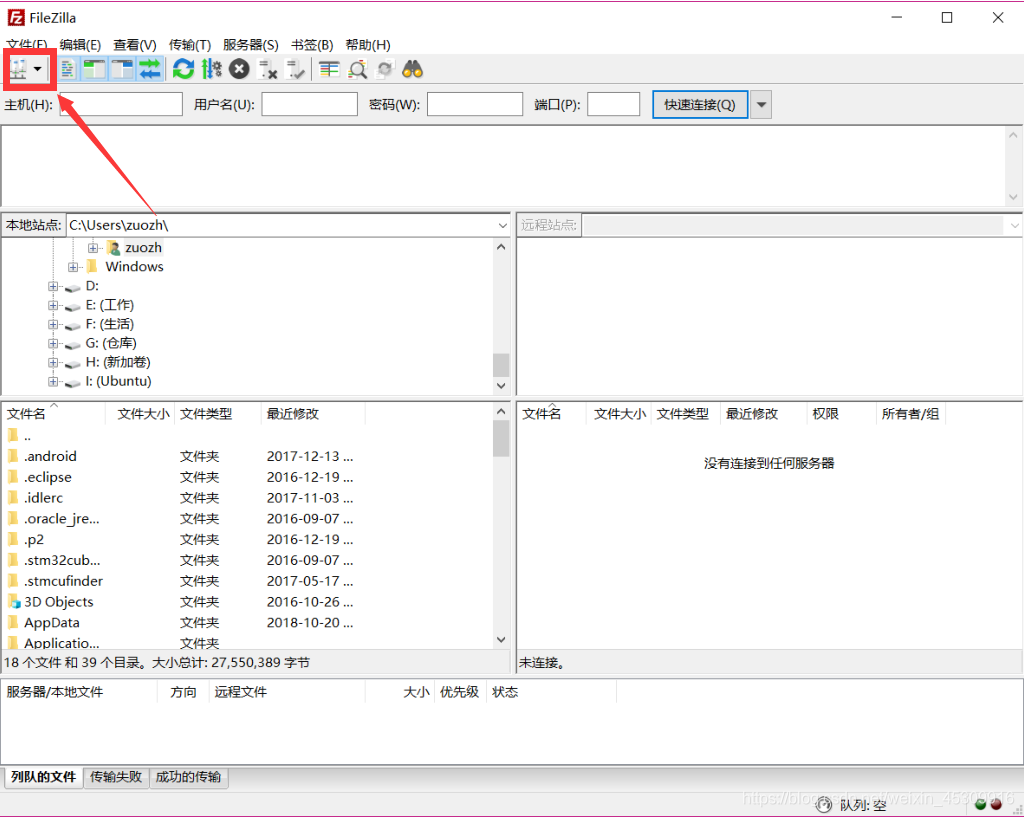Image resolution: width=1024 pixels, height=817 pixels.
Task: Select .idlerc folder
Action: (43, 498)
